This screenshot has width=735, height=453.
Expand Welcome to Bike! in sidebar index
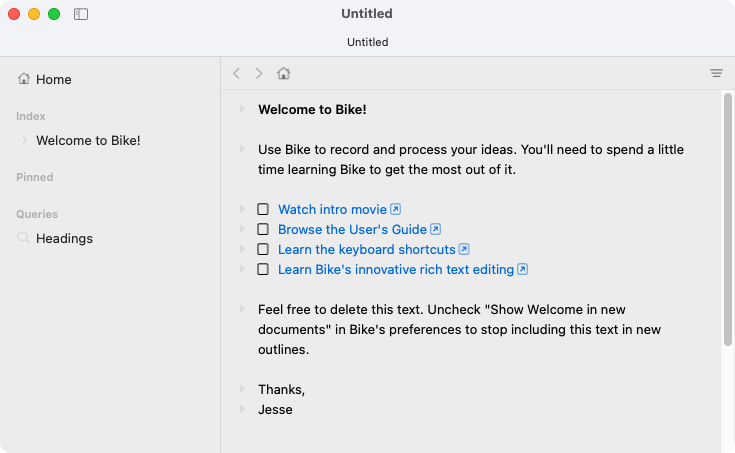click(x=24, y=140)
